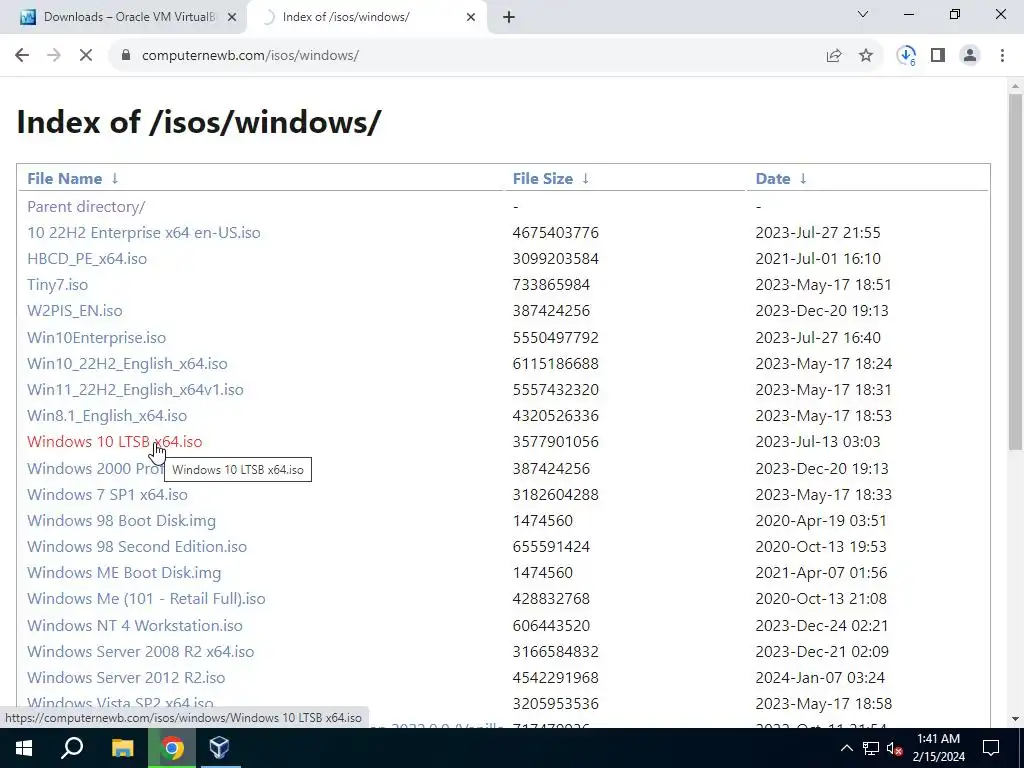Click the address bar URL
This screenshot has width=1024, height=768.
[x=250, y=56]
